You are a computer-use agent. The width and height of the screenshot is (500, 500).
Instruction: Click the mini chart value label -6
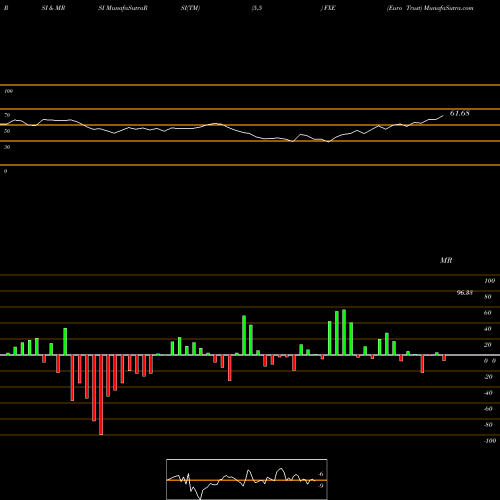[x=320, y=474]
